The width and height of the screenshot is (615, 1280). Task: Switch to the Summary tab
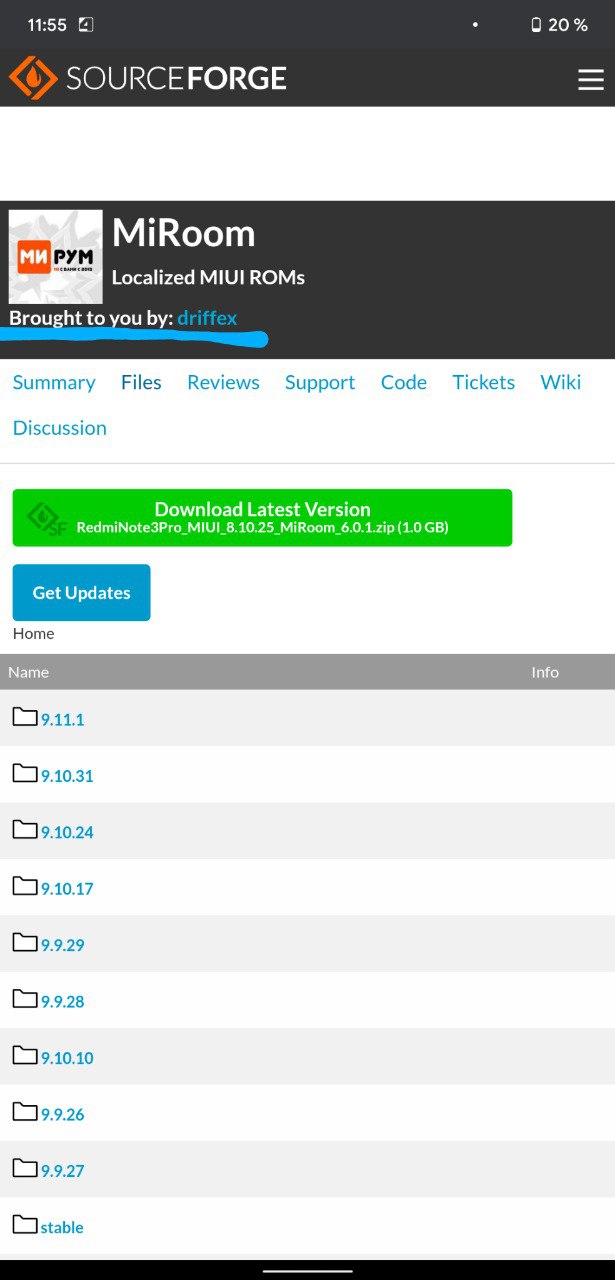(54, 382)
